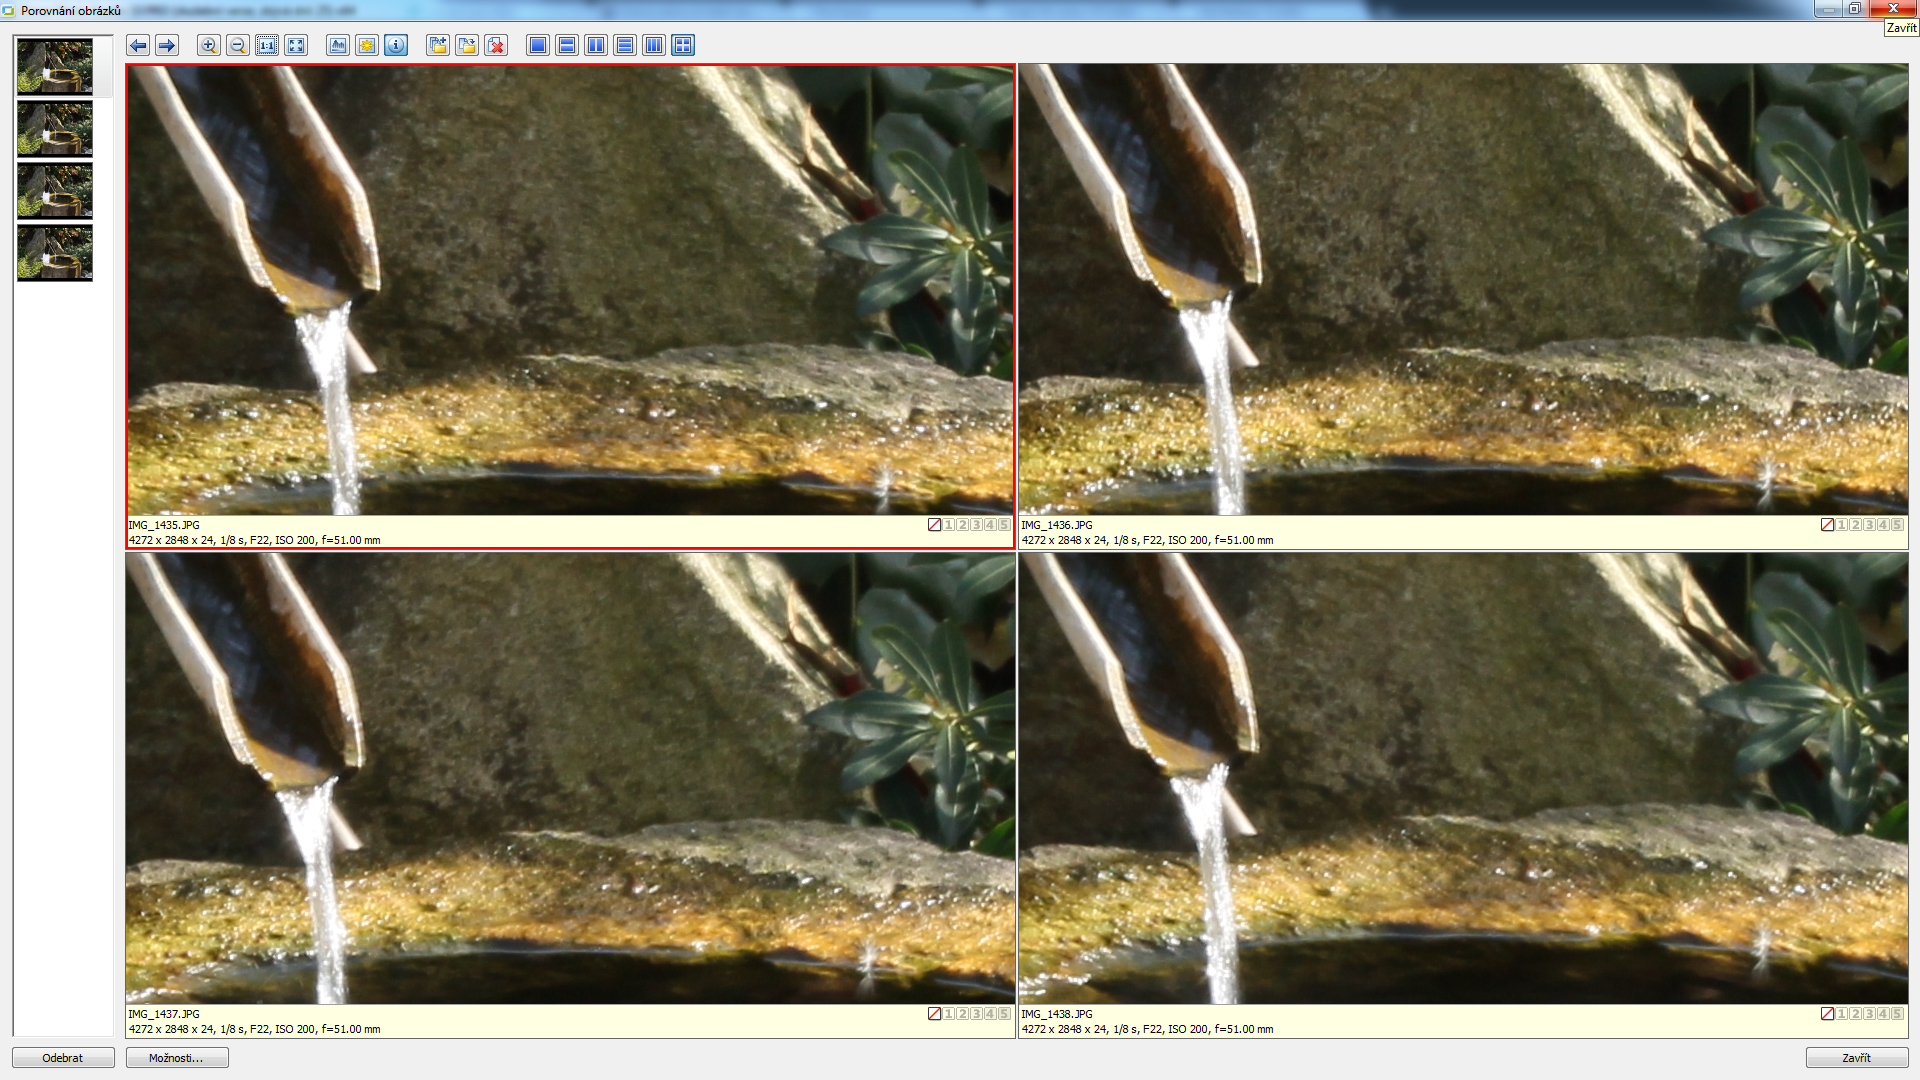Image resolution: width=1920 pixels, height=1080 pixels.
Task: Select the two vertical columns layout
Action: 596,46
